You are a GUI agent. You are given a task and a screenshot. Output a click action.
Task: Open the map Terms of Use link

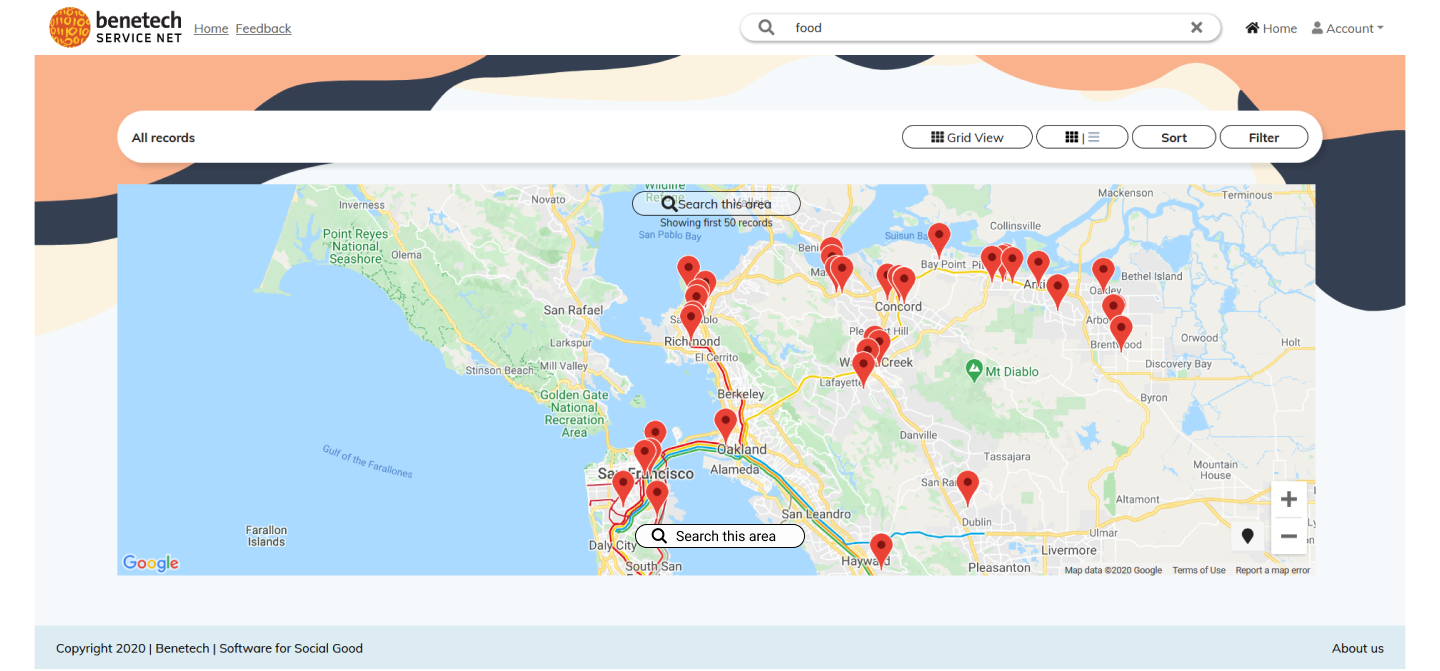click(1199, 570)
